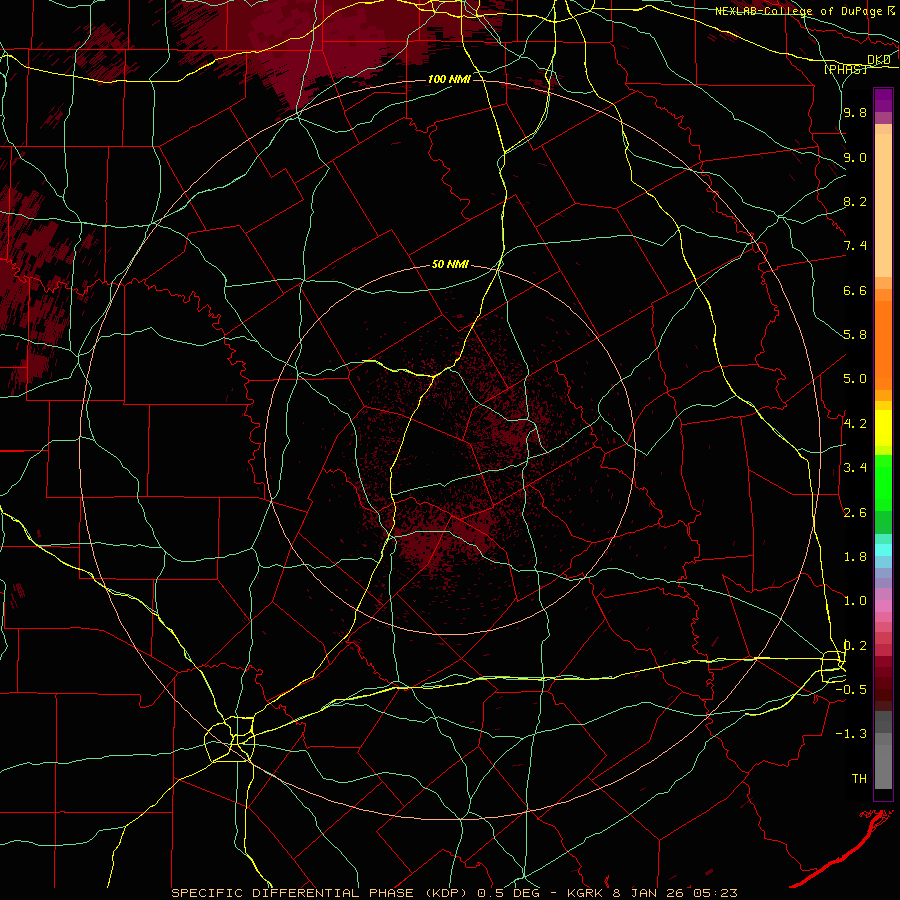900x900 pixels.
Task: Click the 7.4 scale label
Action: [x=855, y=246]
